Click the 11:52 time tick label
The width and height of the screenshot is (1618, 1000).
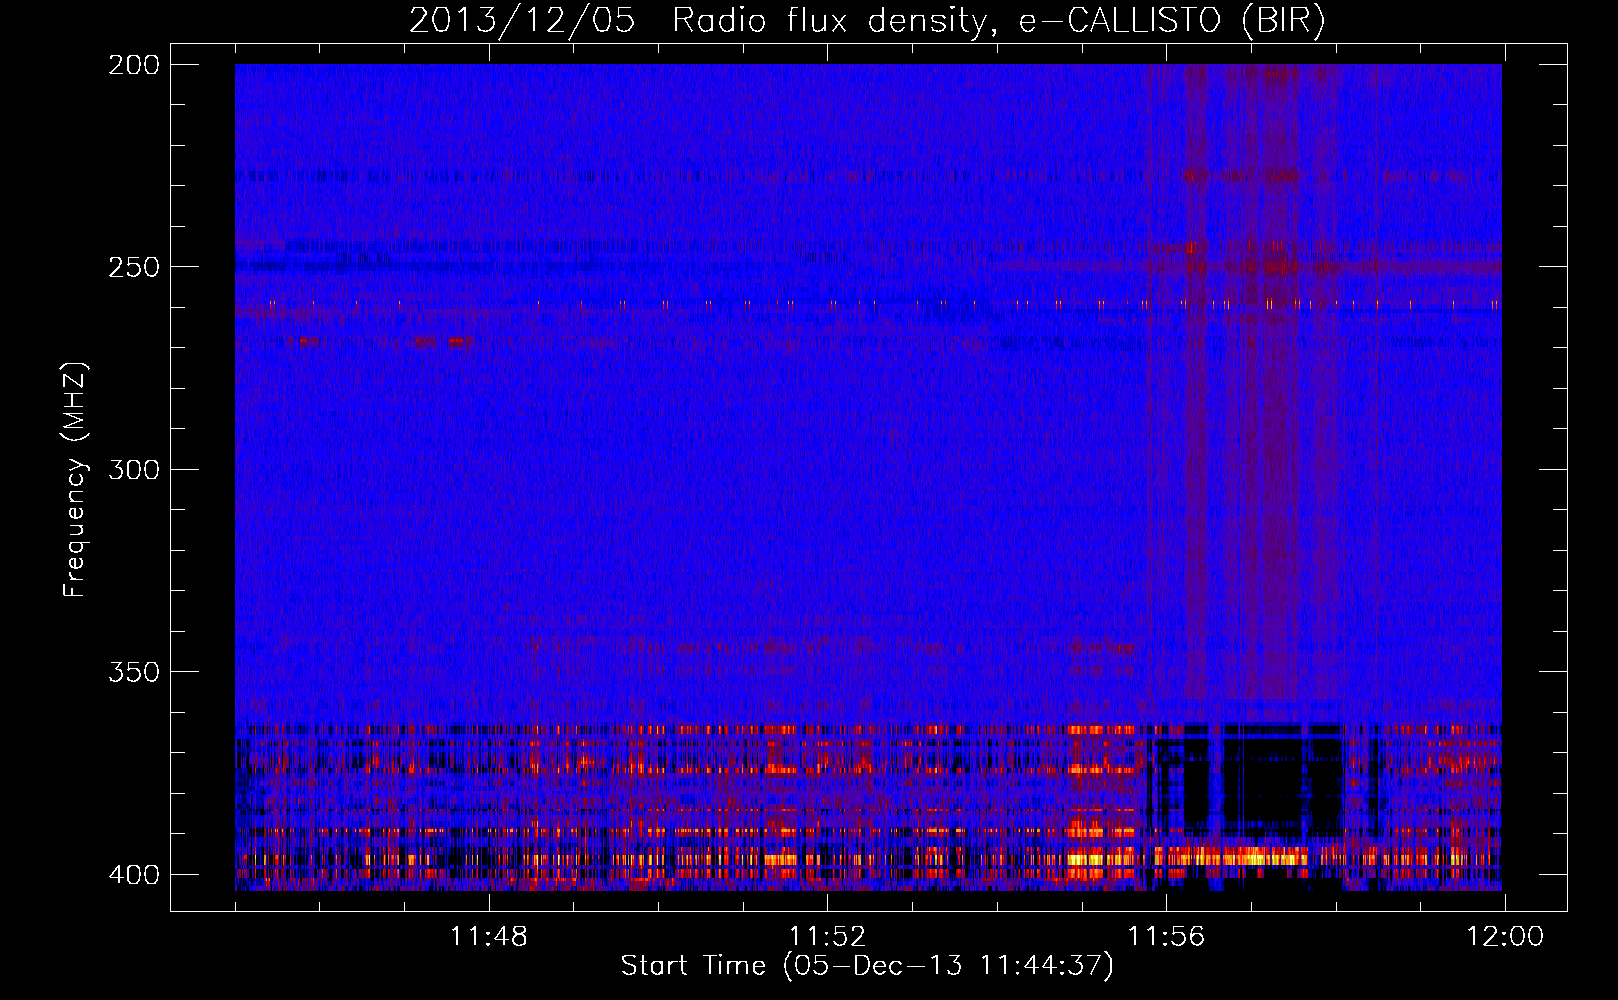(827, 937)
